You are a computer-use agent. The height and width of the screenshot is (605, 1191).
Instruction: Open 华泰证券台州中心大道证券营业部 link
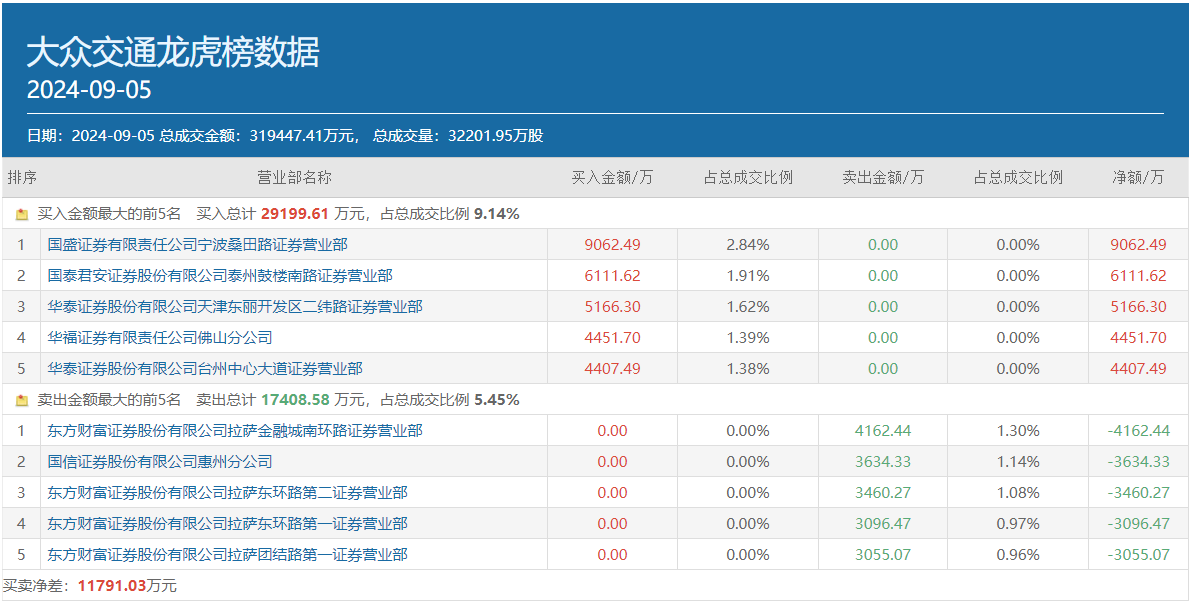coord(205,369)
